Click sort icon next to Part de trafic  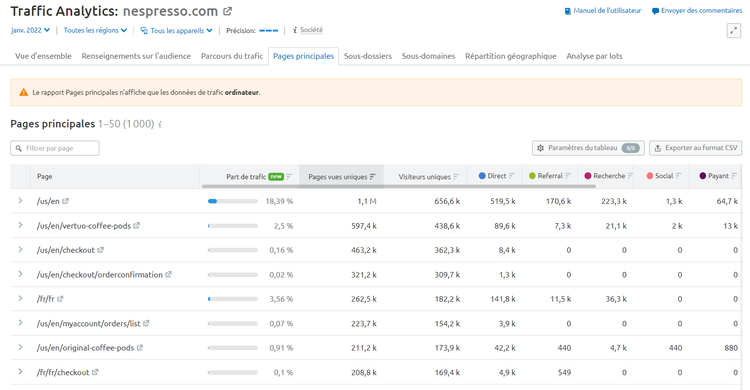[x=289, y=177]
